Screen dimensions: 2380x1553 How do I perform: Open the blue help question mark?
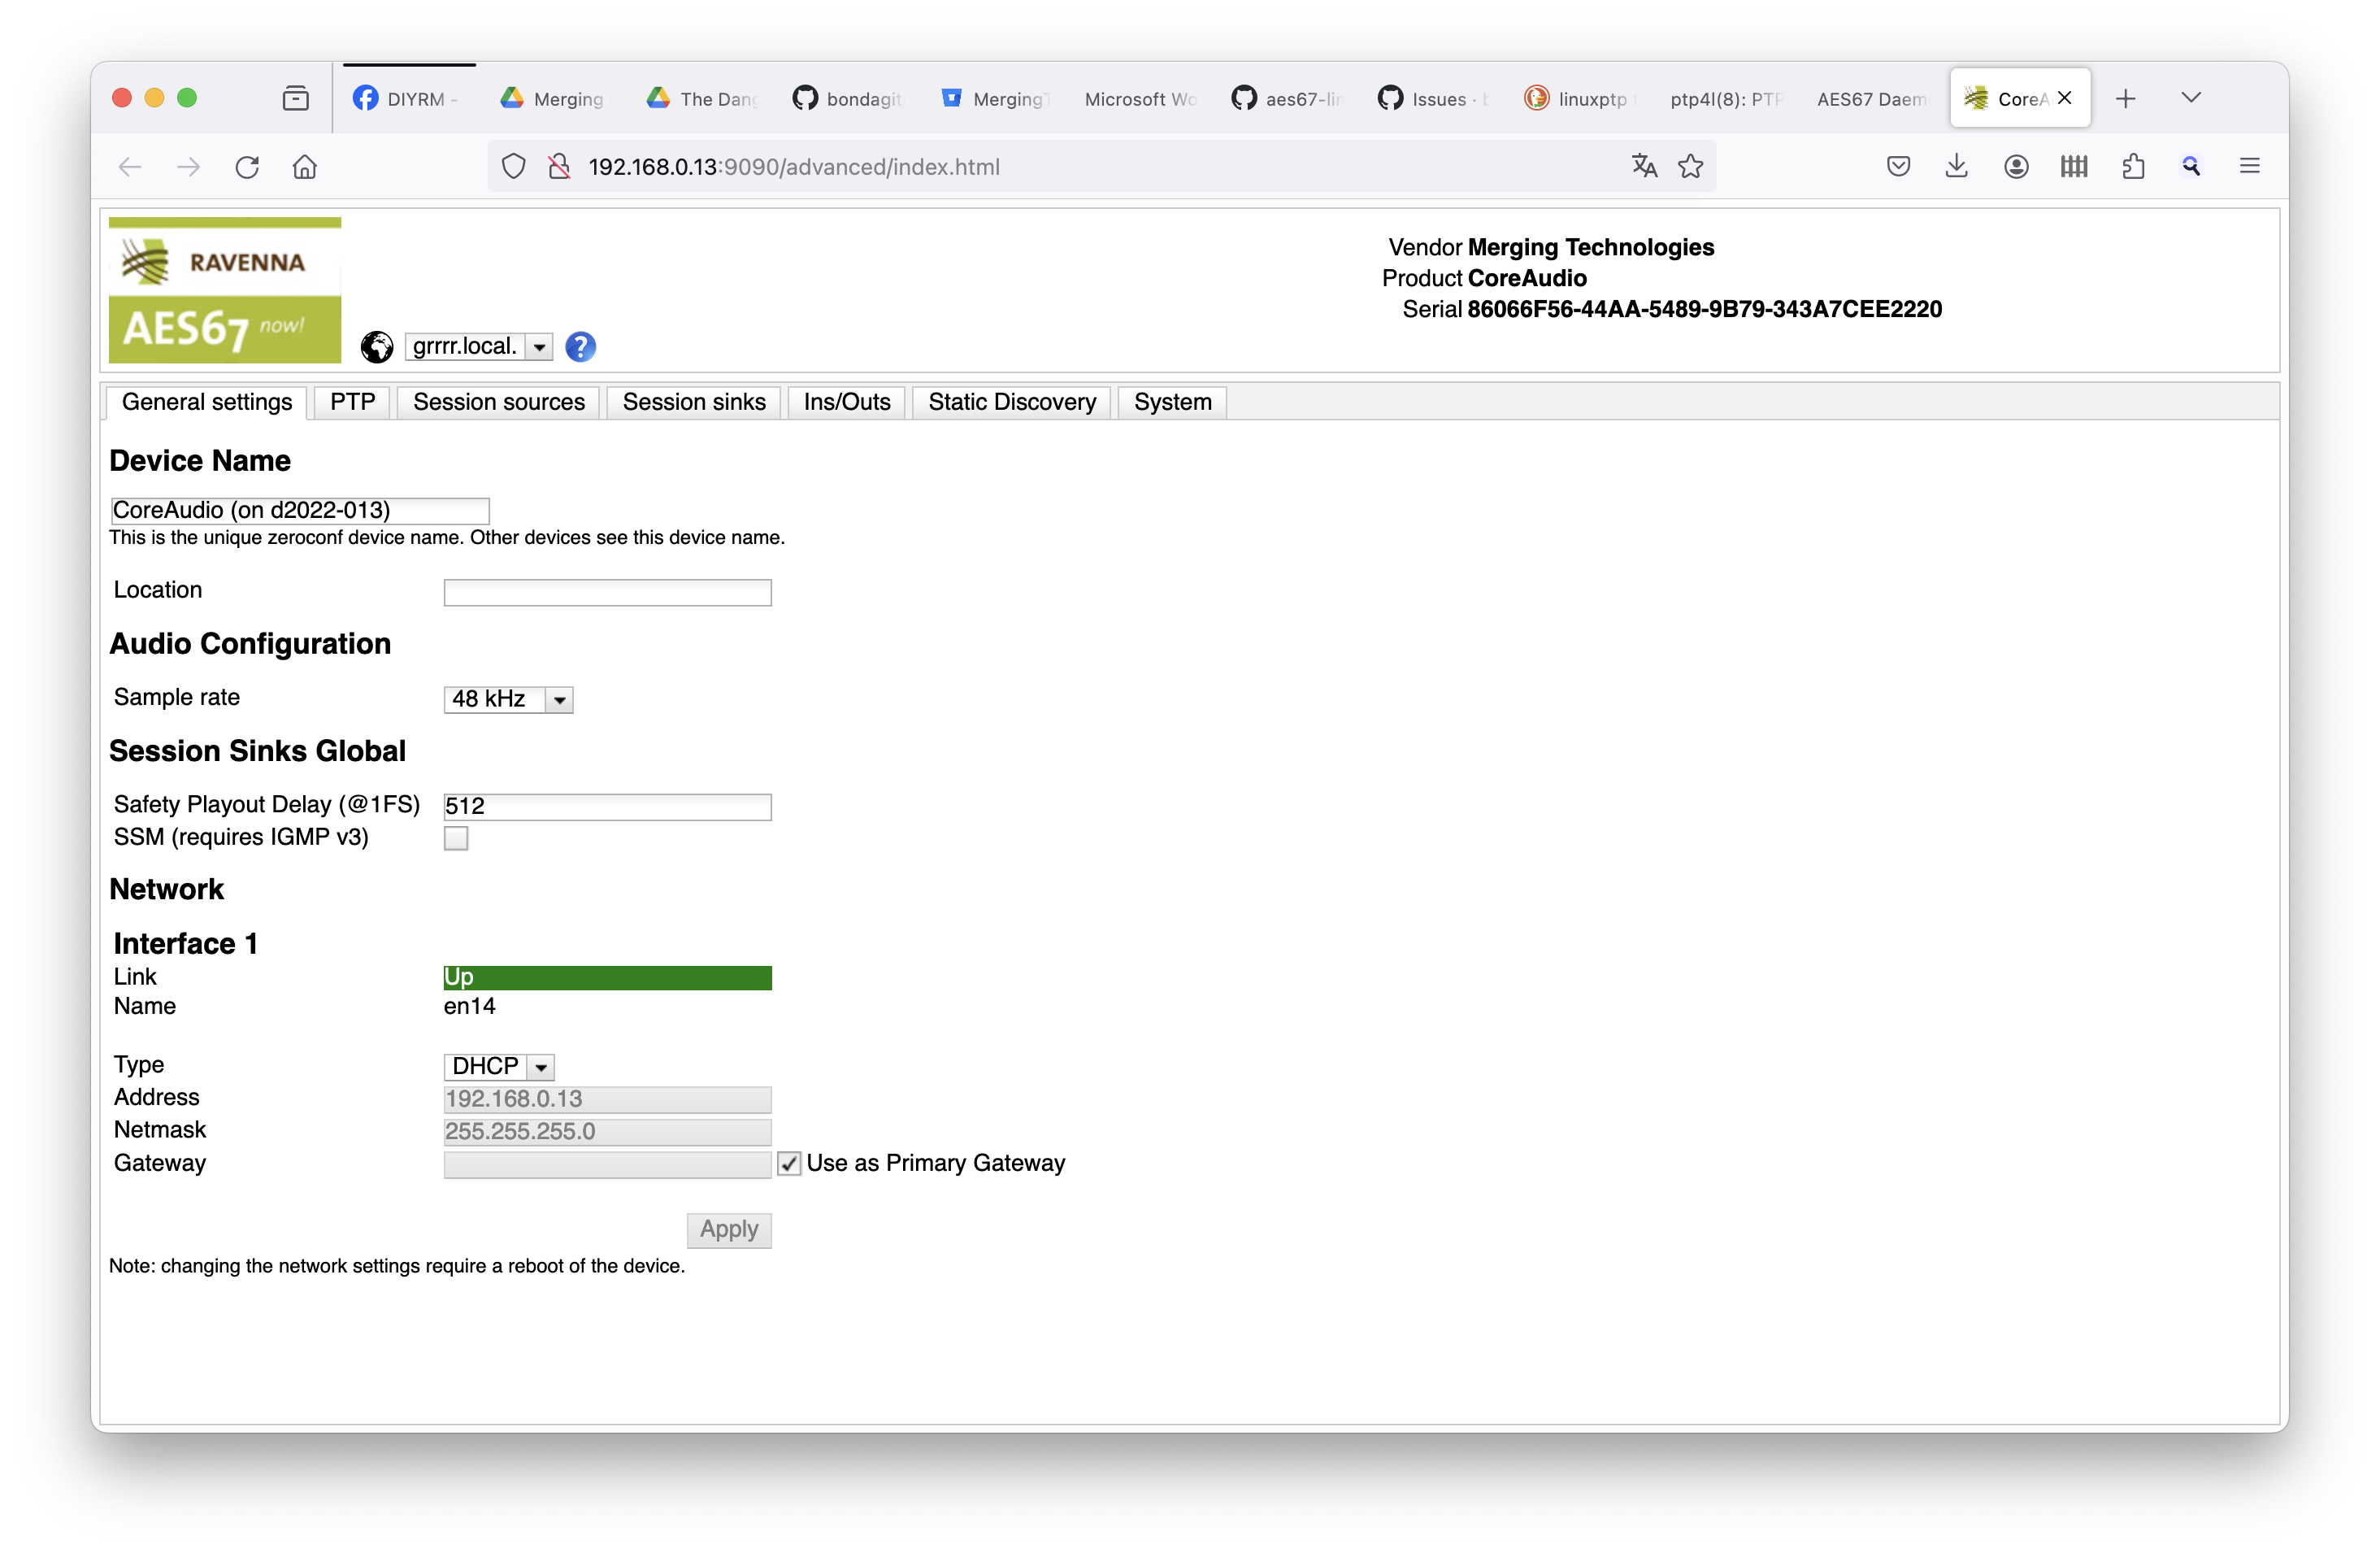580,347
